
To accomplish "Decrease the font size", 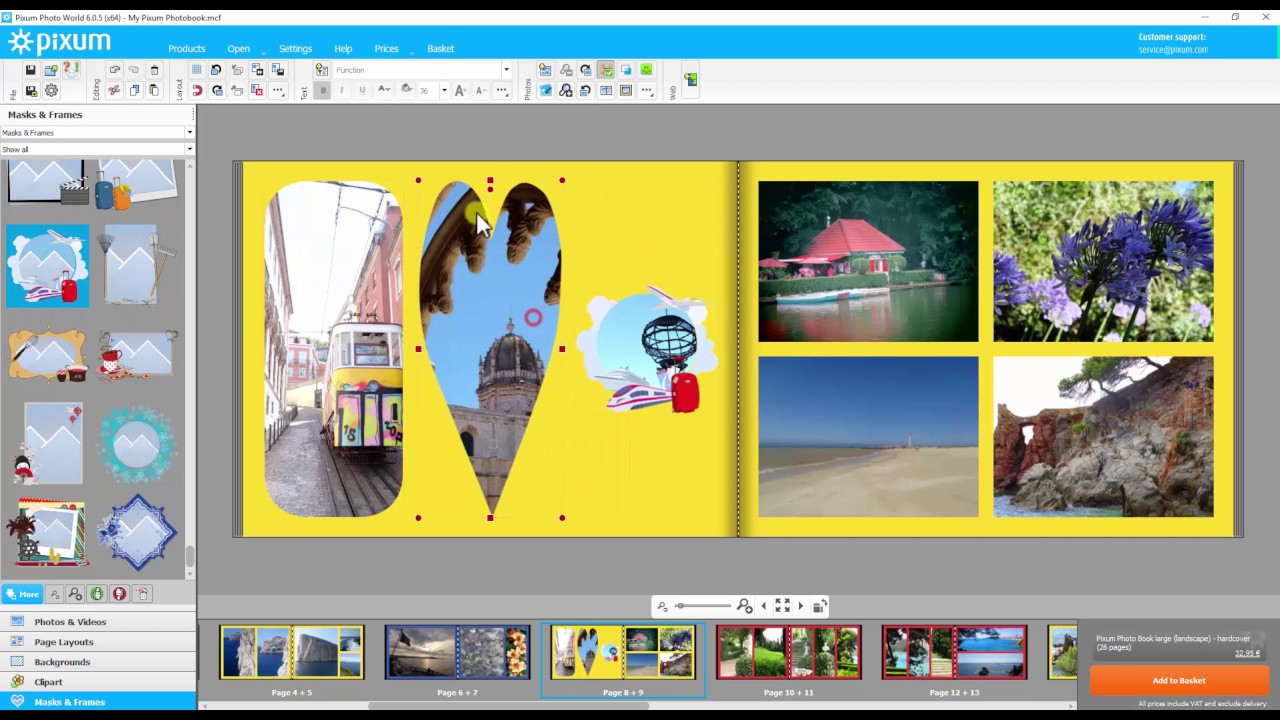I will (x=480, y=91).
